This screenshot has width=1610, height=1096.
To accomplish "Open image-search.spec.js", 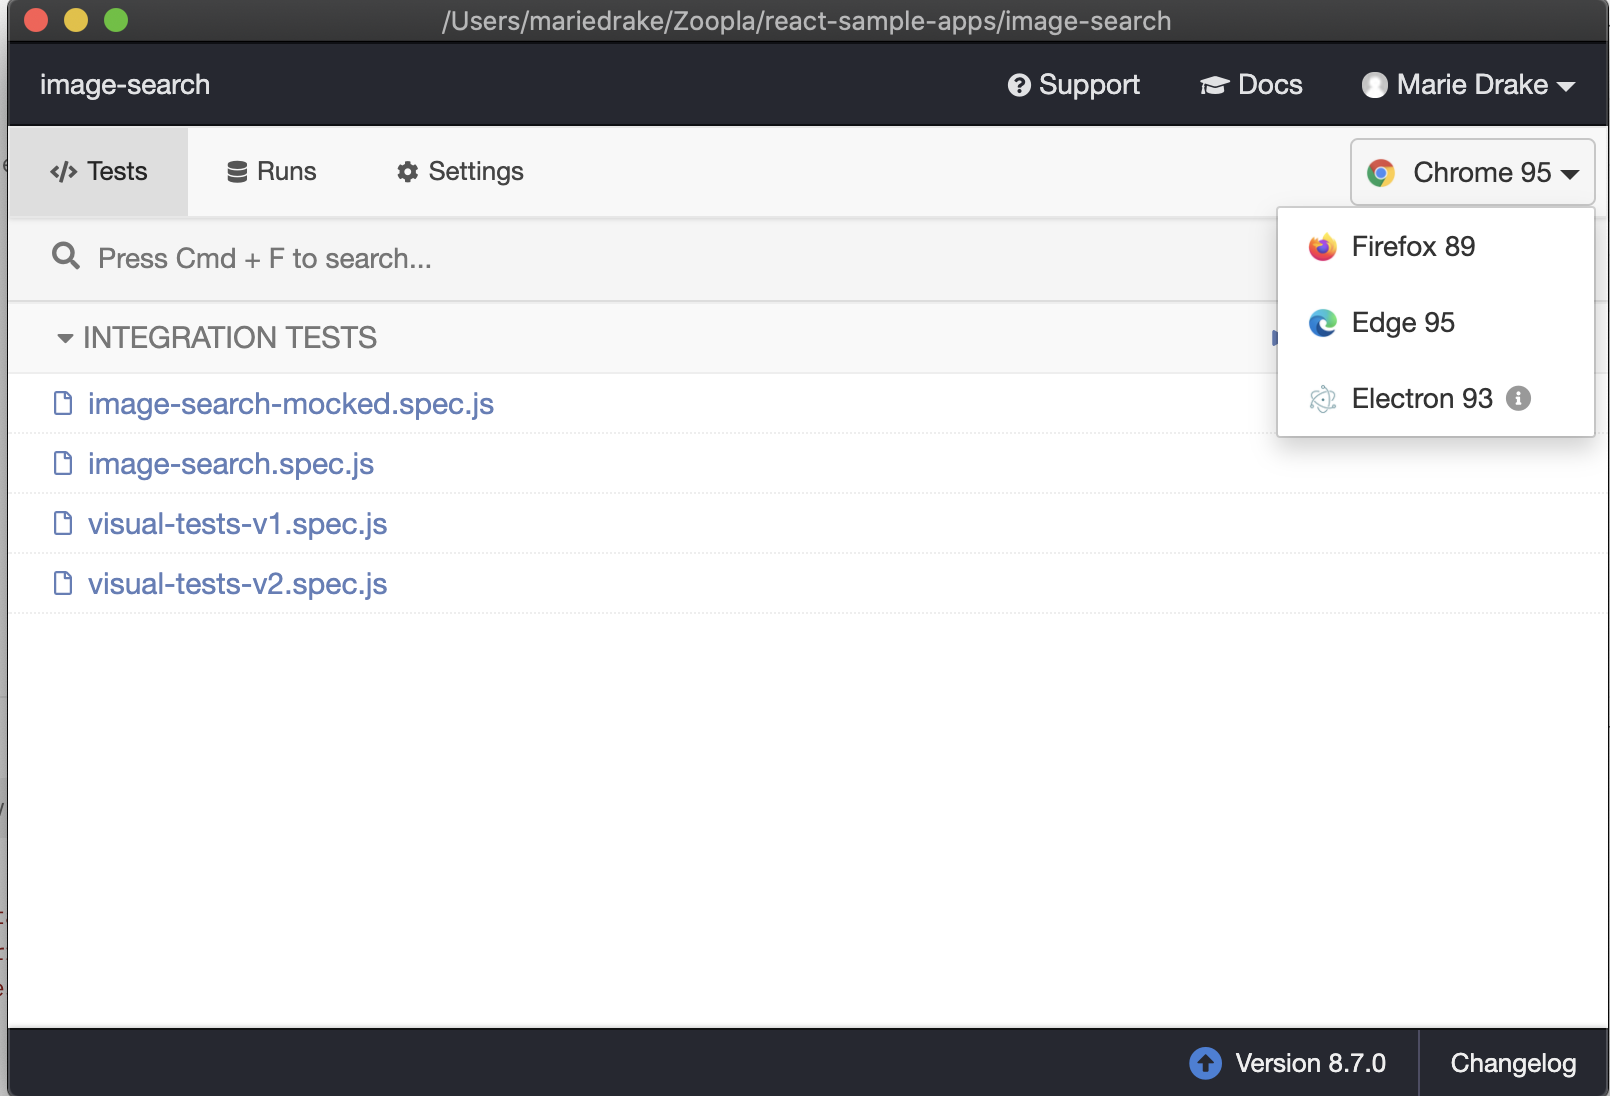I will (x=231, y=464).
